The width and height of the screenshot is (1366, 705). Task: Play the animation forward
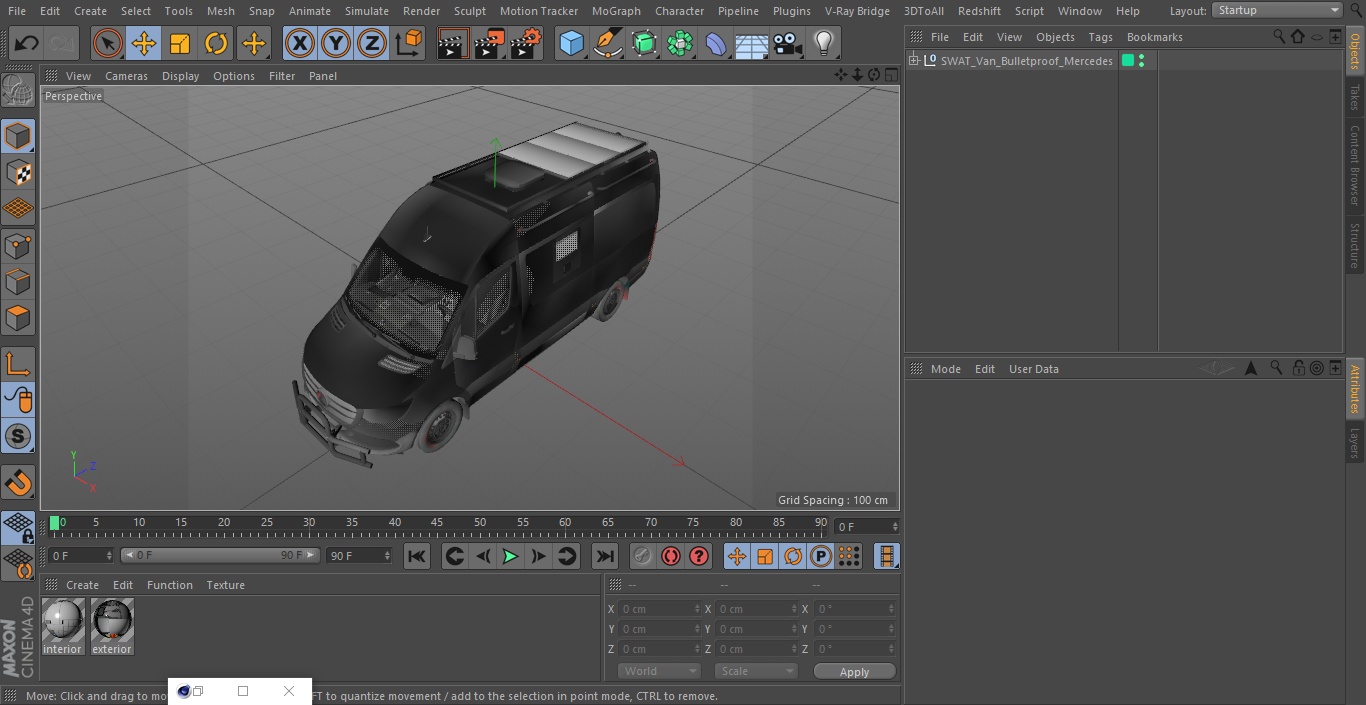pyautogui.click(x=510, y=557)
